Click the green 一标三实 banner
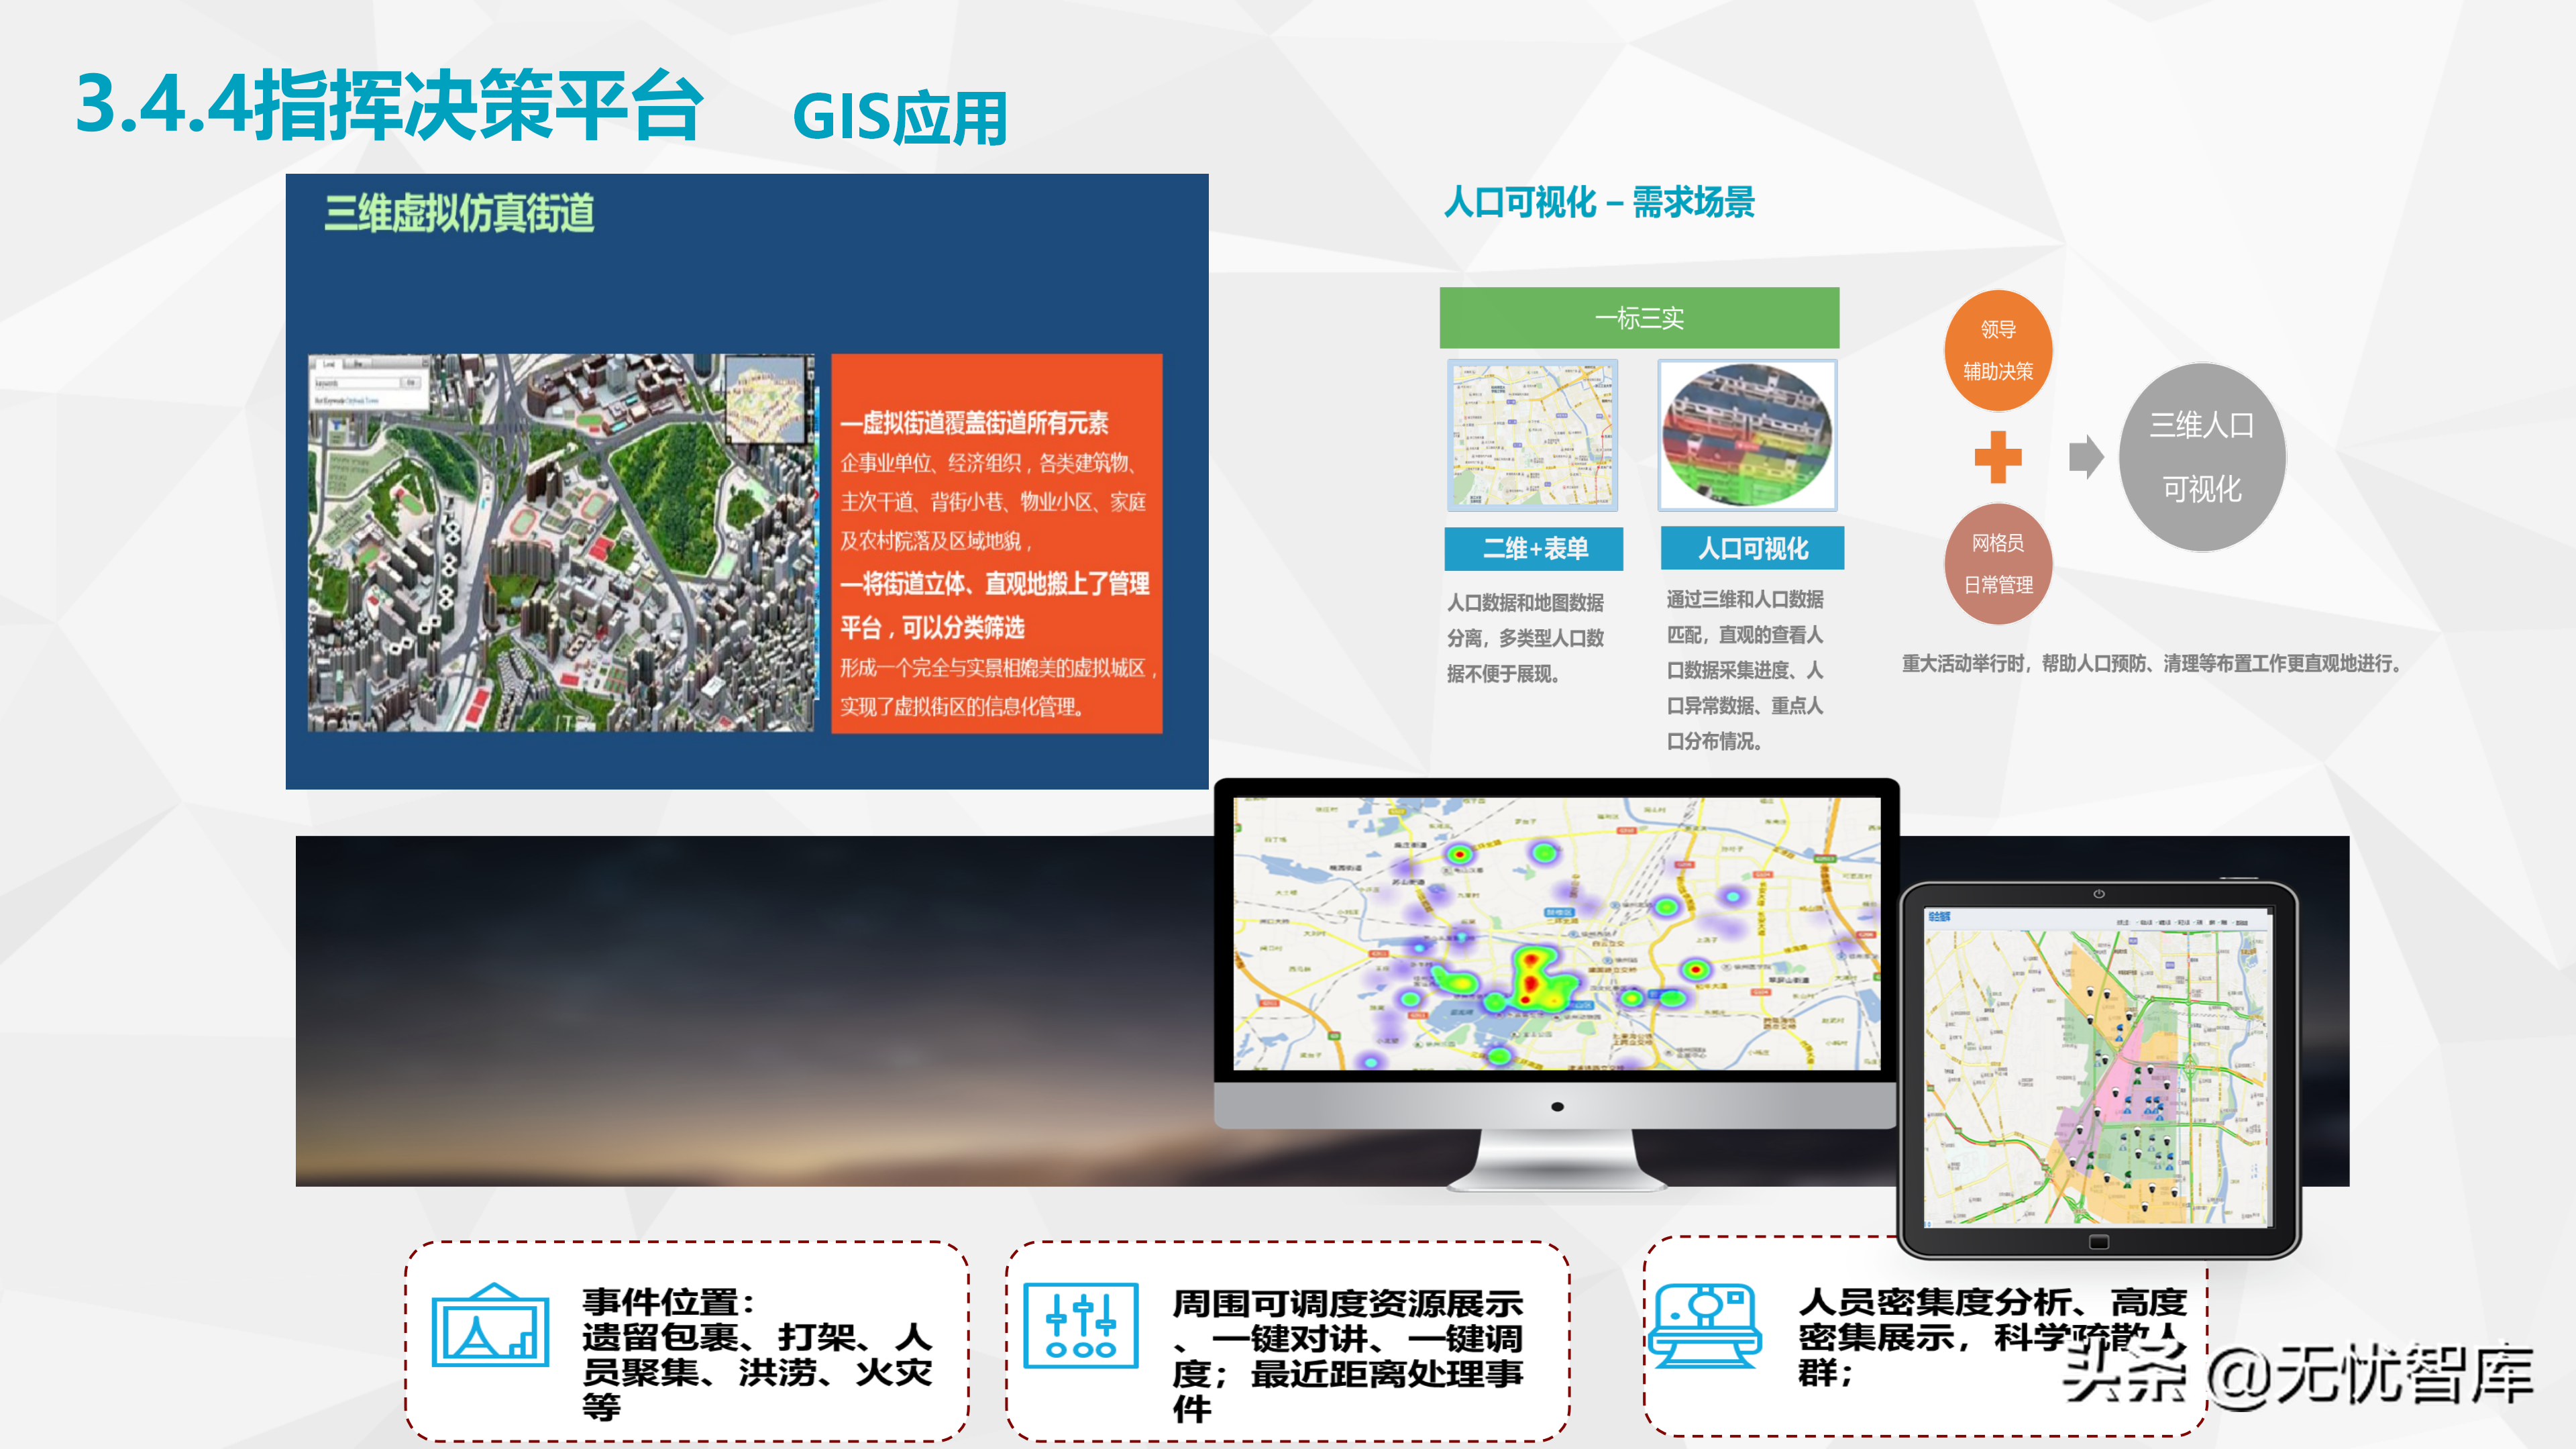The height and width of the screenshot is (1449, 2576). pyautogui.click(x=1640, y=318)
